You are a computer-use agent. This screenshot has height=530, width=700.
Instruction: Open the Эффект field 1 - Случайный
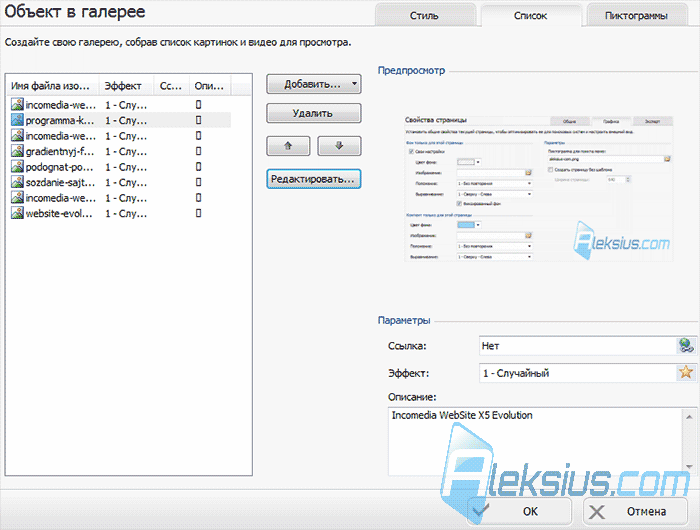tap(578, 373)
